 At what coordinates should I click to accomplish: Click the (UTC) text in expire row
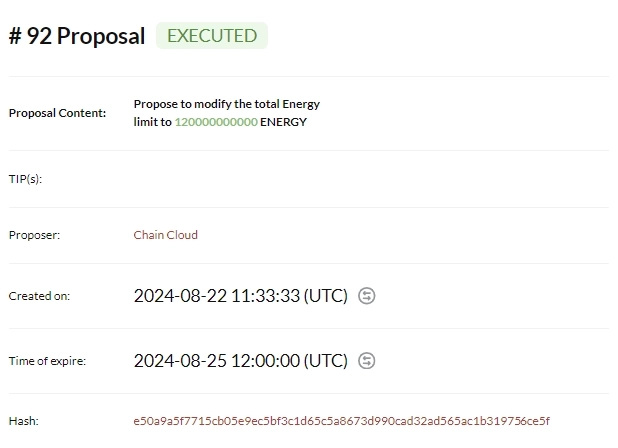point(325,361)
